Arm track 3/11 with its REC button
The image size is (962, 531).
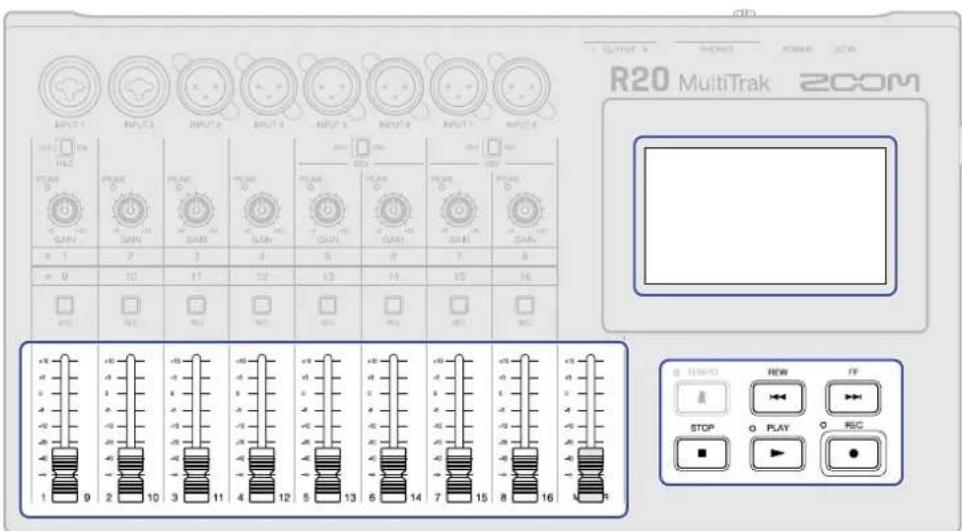click(x=196, y=305)
